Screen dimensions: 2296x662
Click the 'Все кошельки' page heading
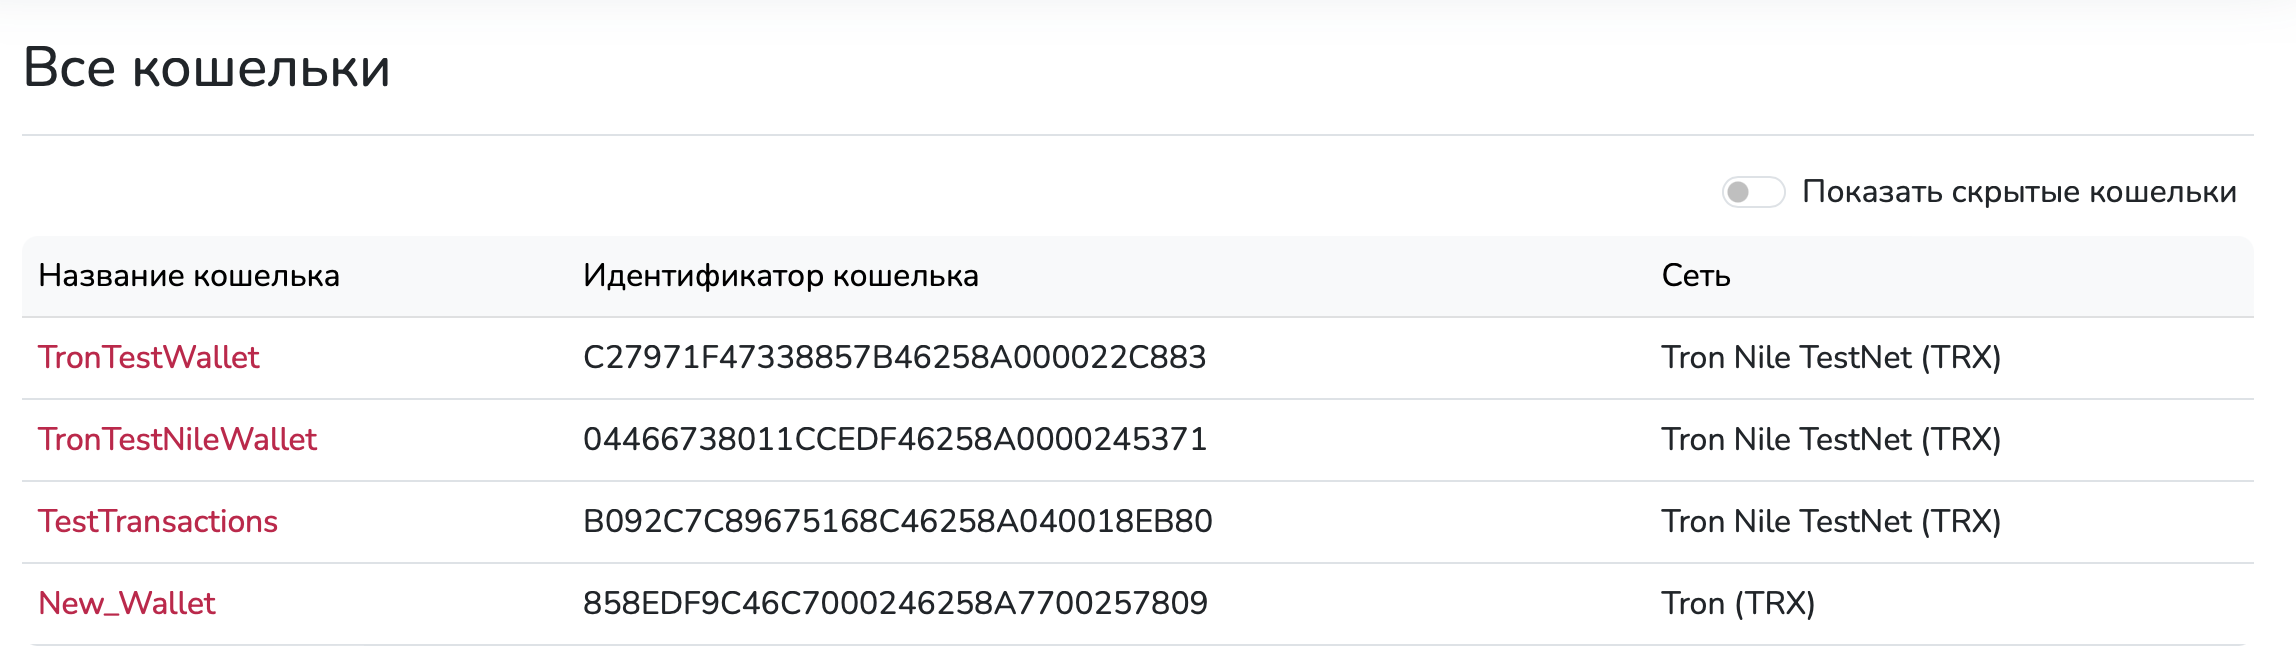[x=206, y=68]
